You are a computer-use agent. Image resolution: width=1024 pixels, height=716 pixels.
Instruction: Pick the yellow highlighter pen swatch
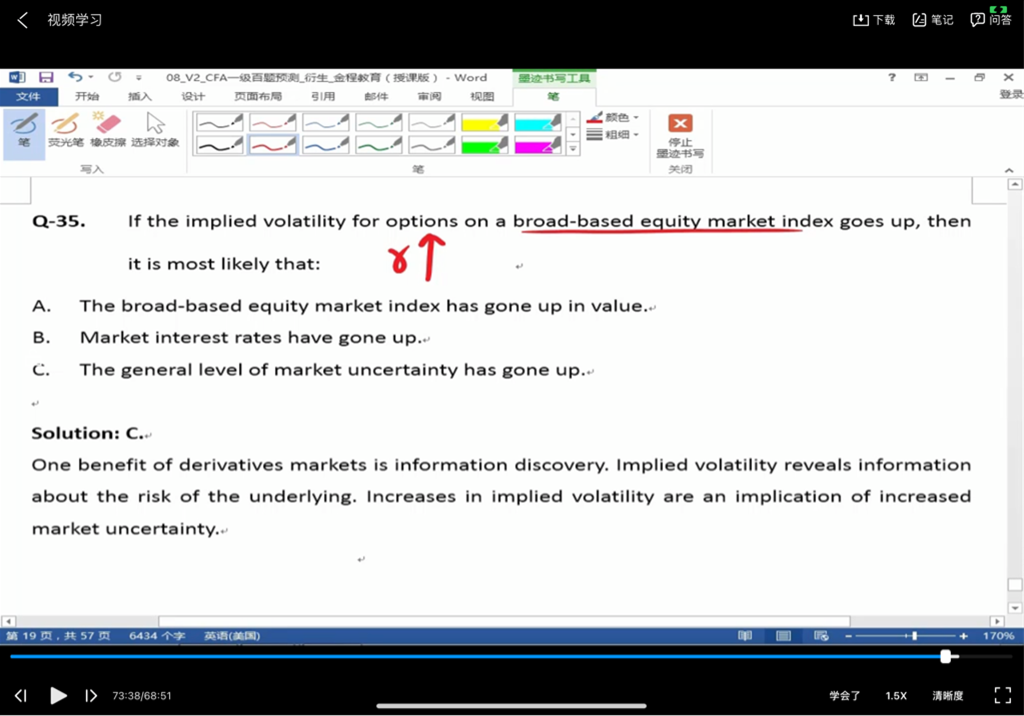coord(485,122)
